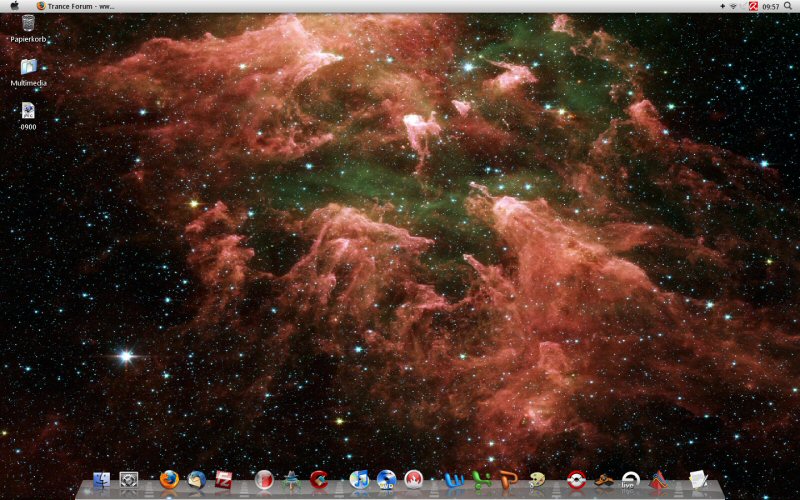The width and height of the screenshot is (800, 500).
Task: Click the clock showing 09:57
Action: click(x=770, y=6)
